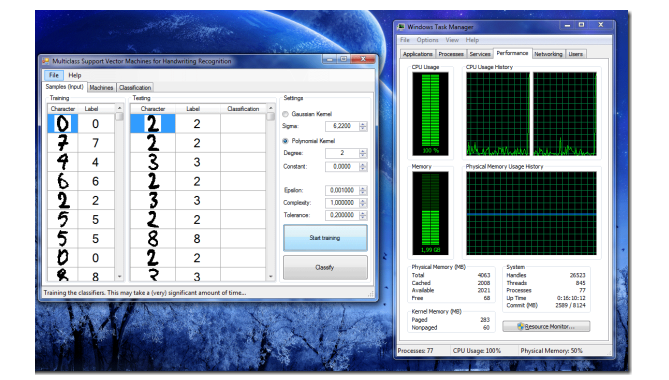
Task: Click the SVM application title bar icon
Action: point(46,61)
